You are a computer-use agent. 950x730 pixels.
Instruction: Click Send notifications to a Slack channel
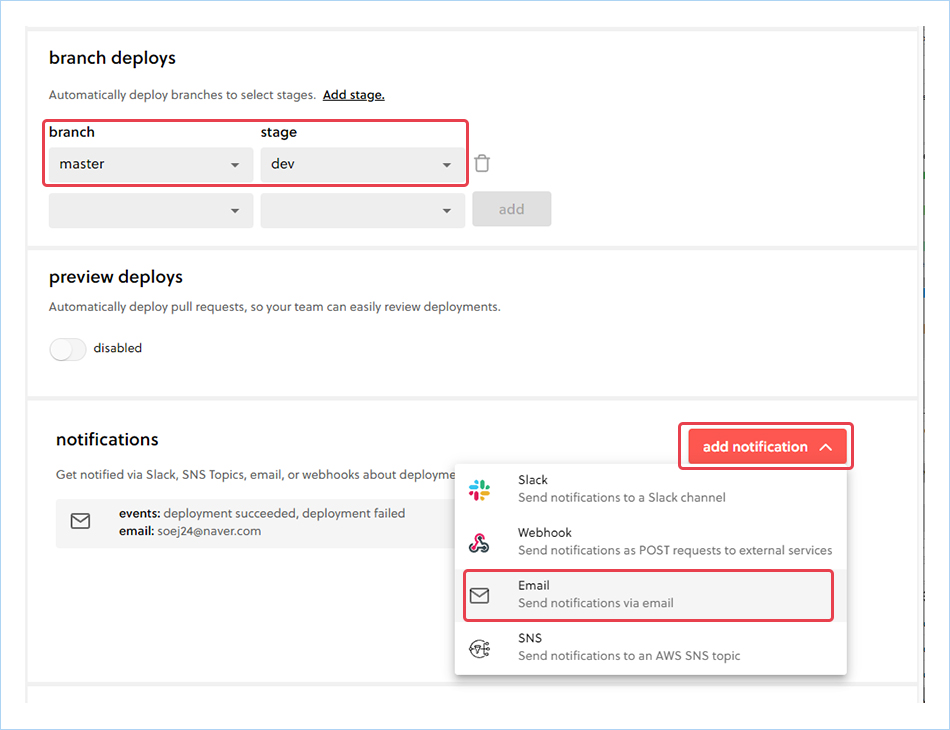click(622, 498)
